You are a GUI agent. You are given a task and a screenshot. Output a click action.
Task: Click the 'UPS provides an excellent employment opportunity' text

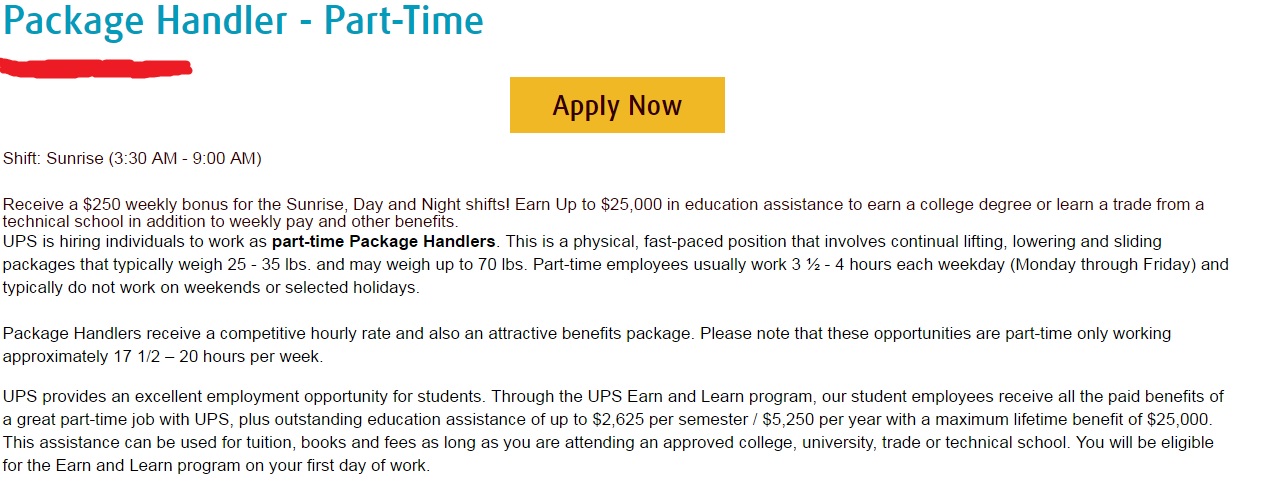pos(181,396)
